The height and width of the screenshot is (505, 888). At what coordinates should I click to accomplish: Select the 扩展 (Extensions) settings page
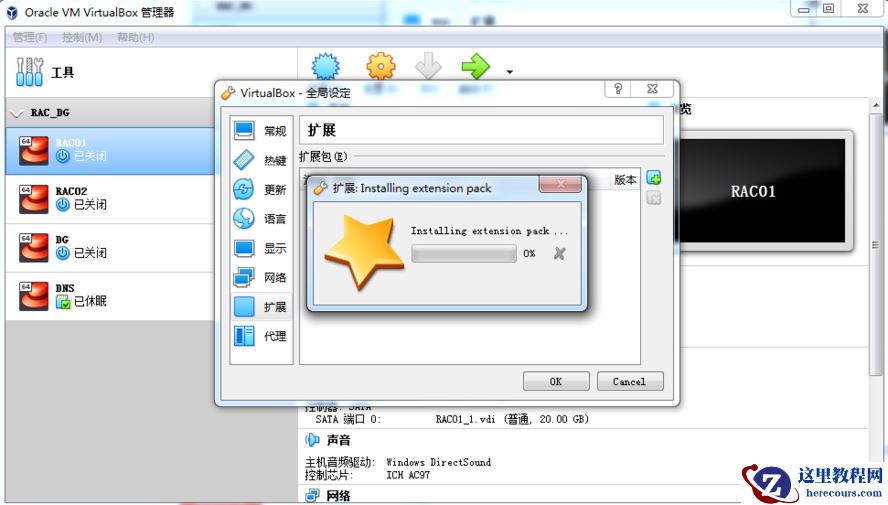(261, 307)
